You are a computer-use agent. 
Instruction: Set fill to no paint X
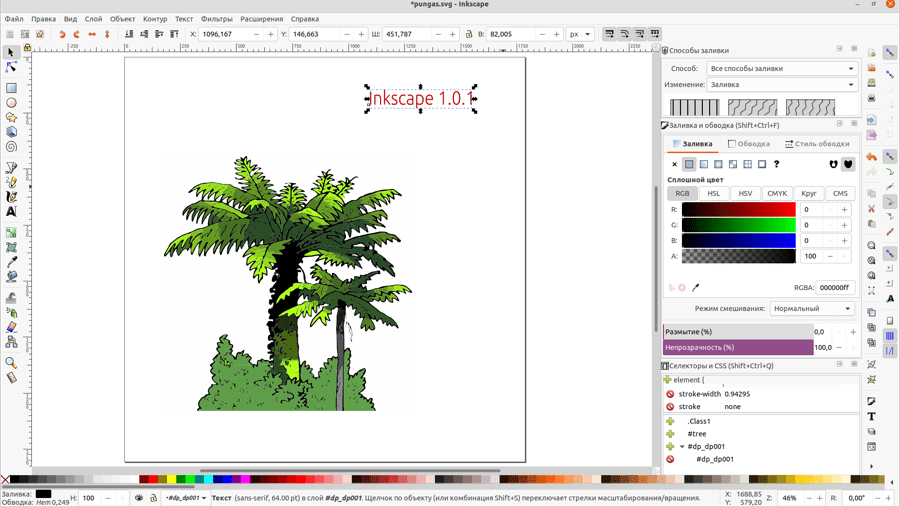pyautogui.click(x=674, y=164)
